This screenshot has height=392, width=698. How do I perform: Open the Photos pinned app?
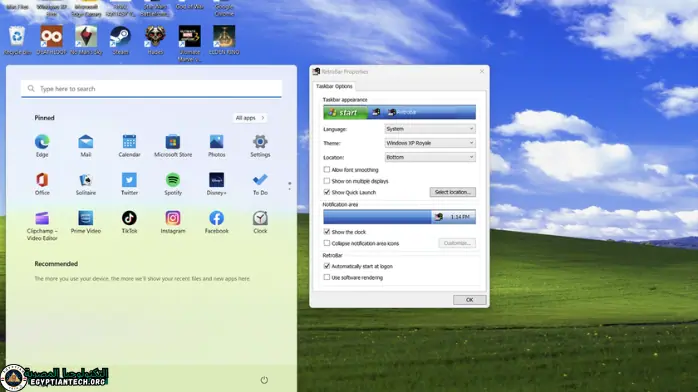[216, 146]
